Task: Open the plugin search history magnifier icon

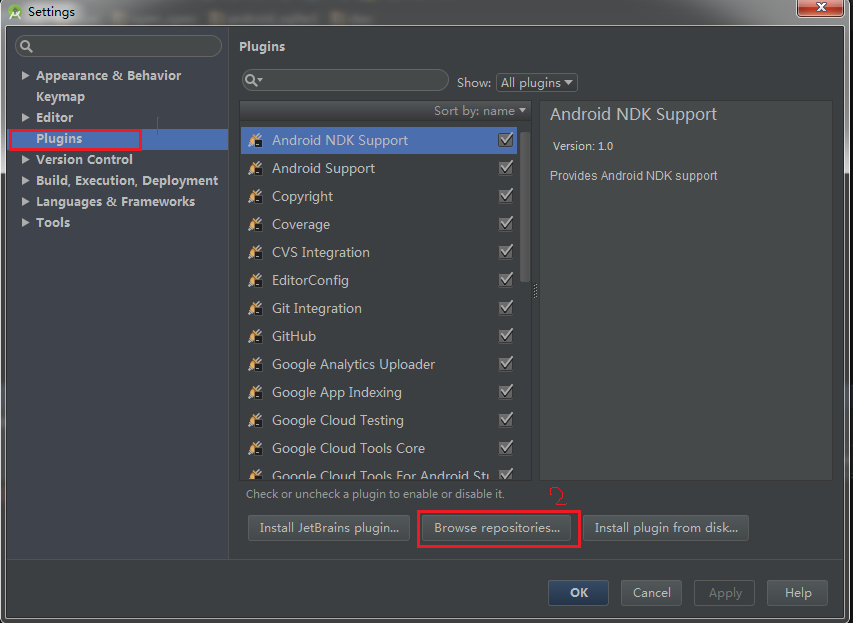Action: click(x=254, y=81)
